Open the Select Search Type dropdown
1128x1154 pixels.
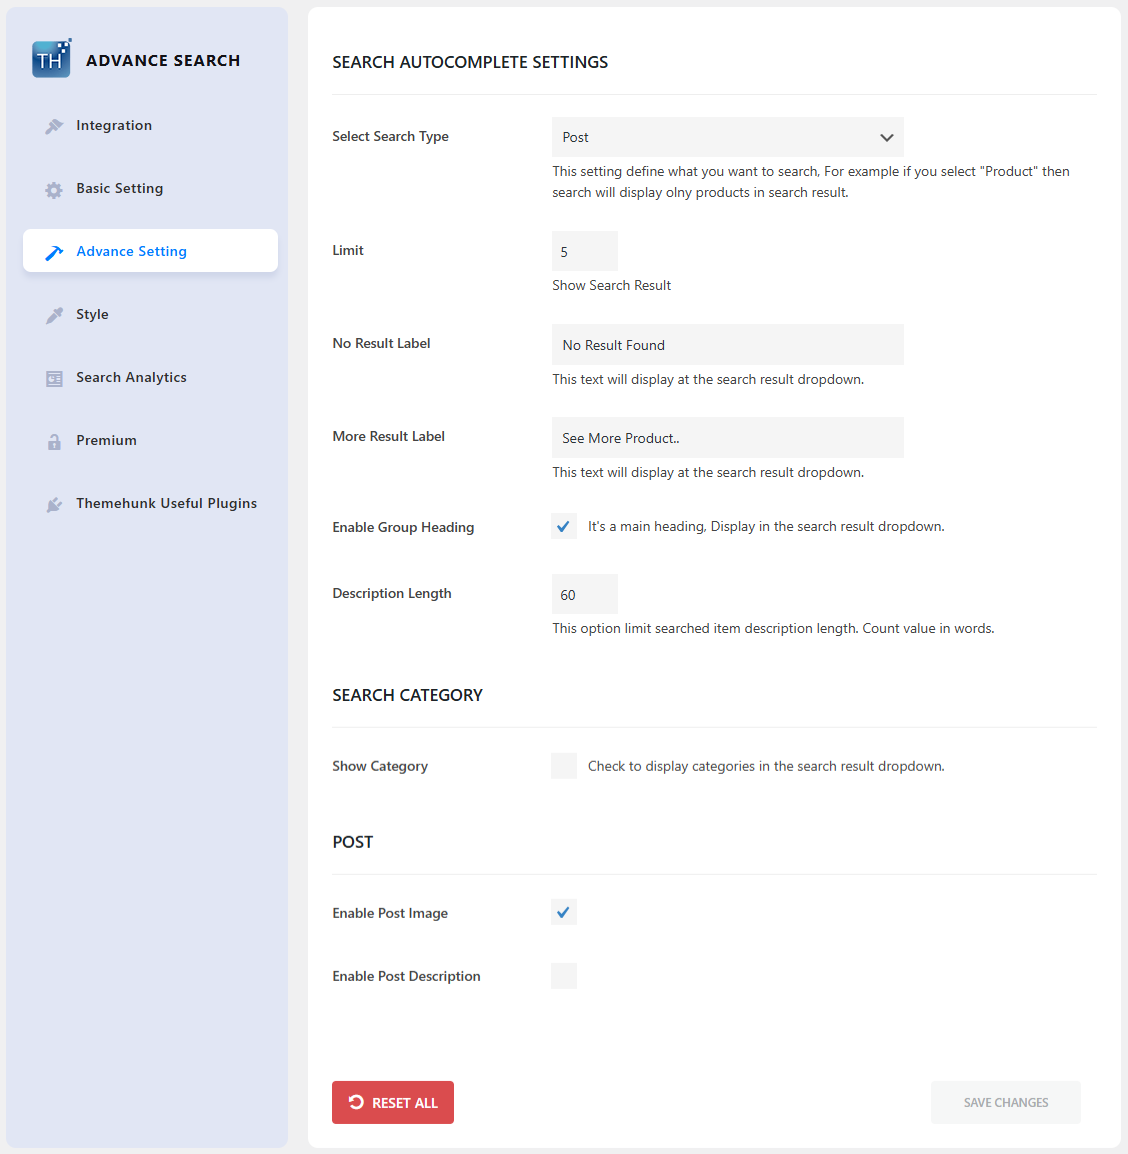727,137
